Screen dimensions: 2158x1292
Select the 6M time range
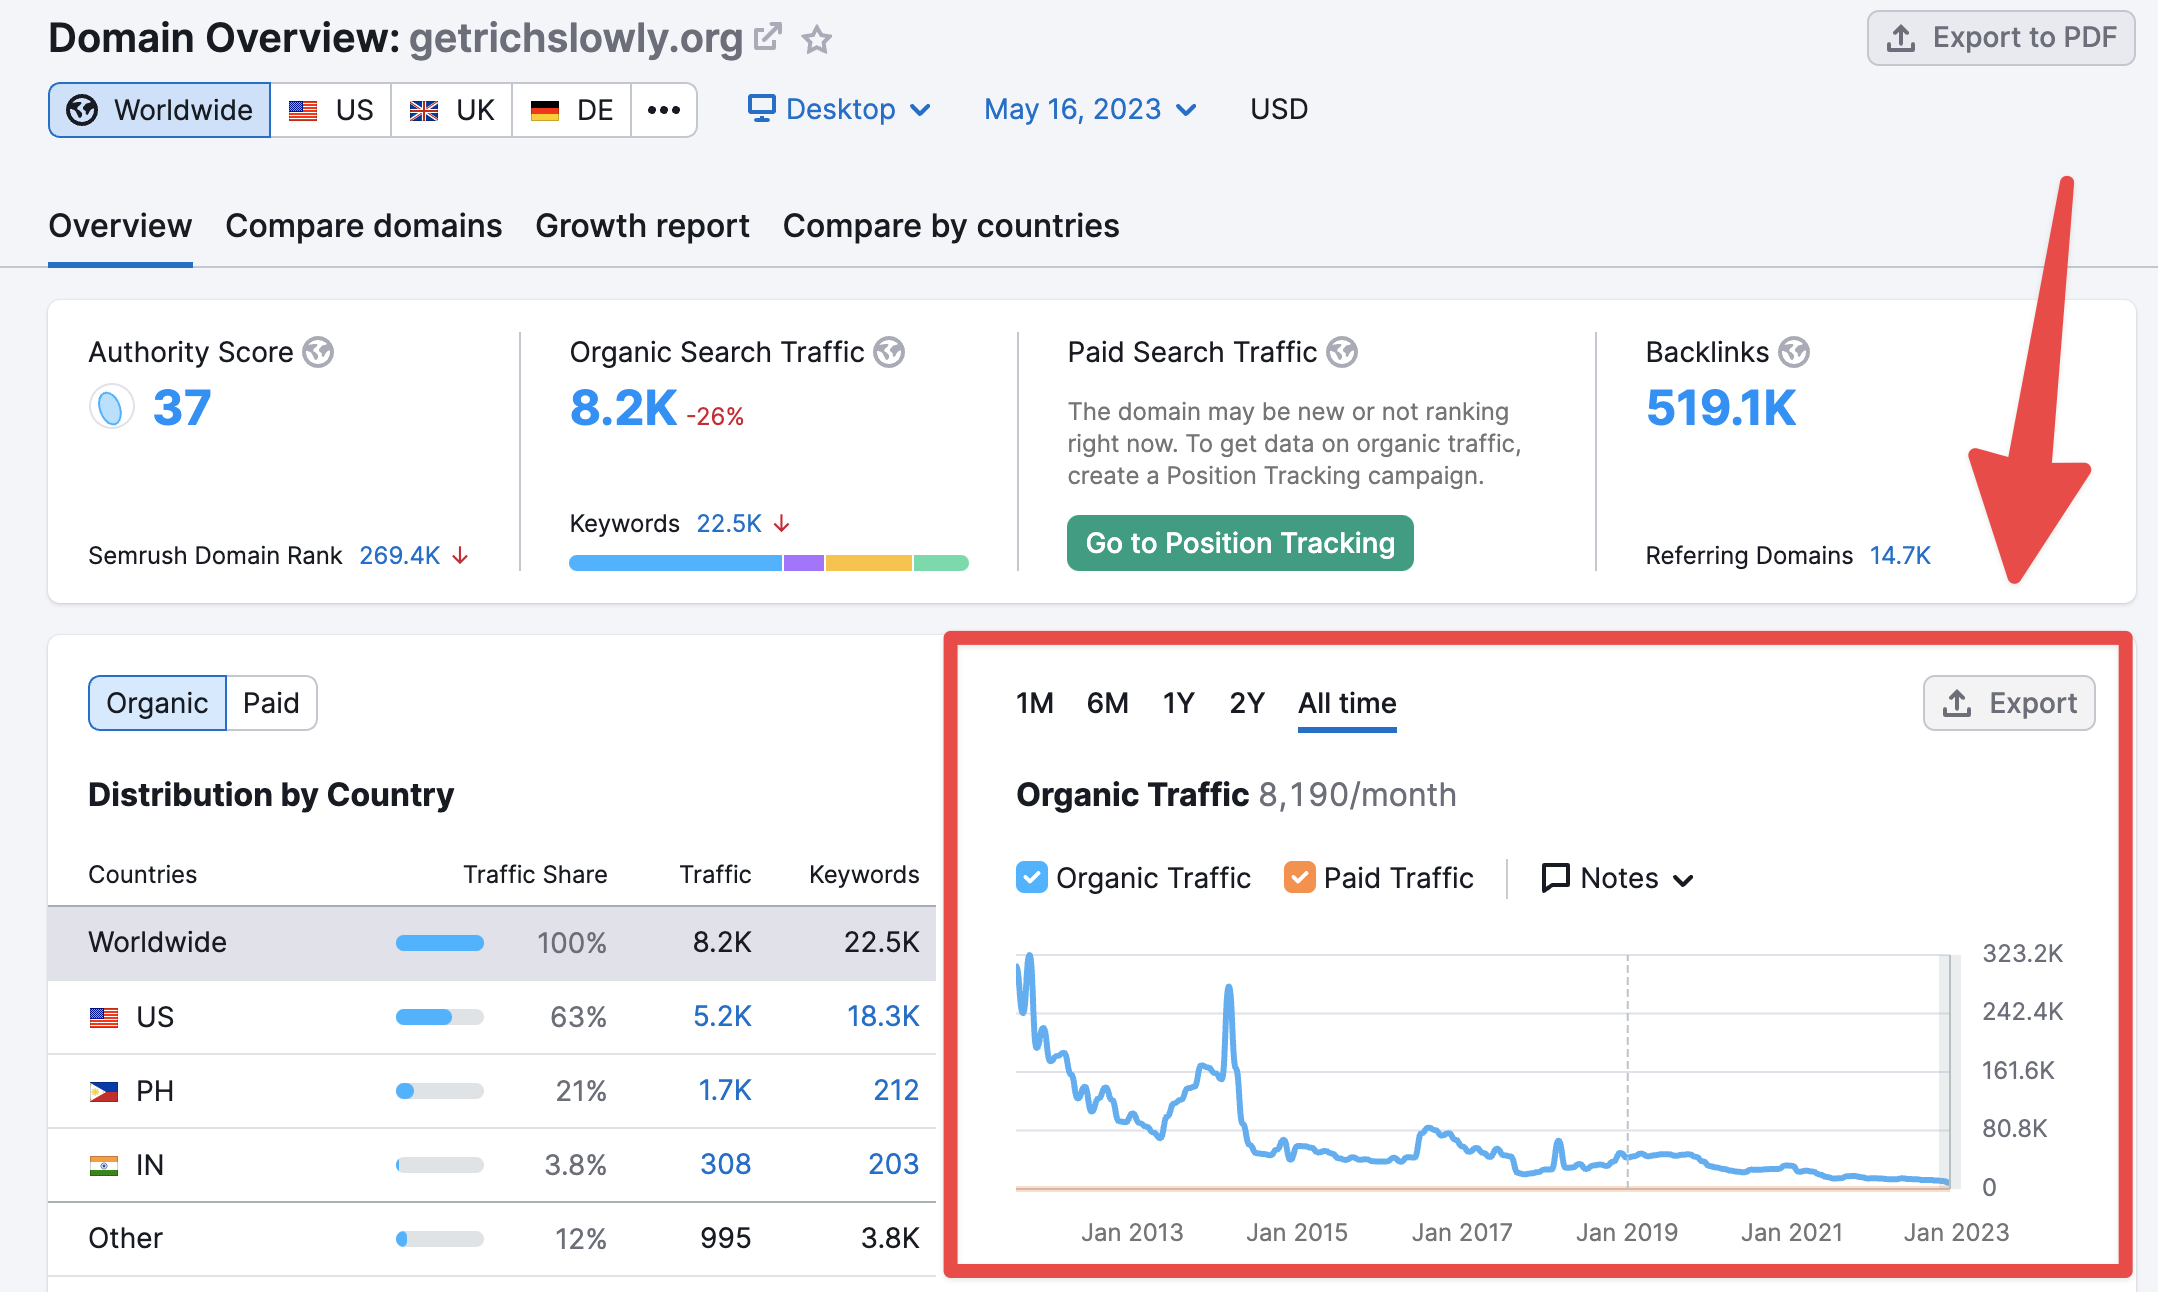pos(1108,703)
